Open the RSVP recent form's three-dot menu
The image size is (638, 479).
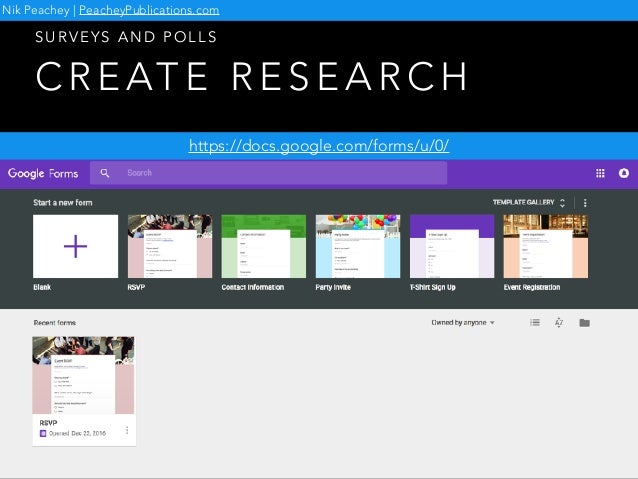click(127, 430)
